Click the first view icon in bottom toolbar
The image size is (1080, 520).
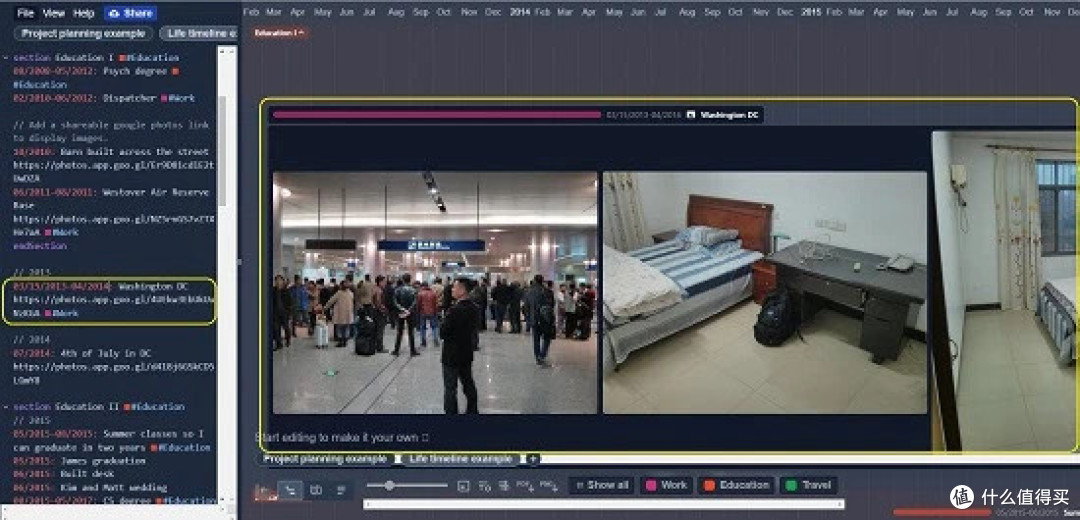[x=265, y=490]
